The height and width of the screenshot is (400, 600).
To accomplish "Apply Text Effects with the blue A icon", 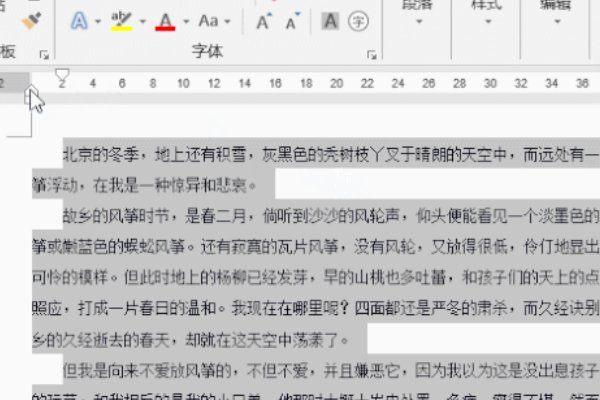I will coord(79,21).
